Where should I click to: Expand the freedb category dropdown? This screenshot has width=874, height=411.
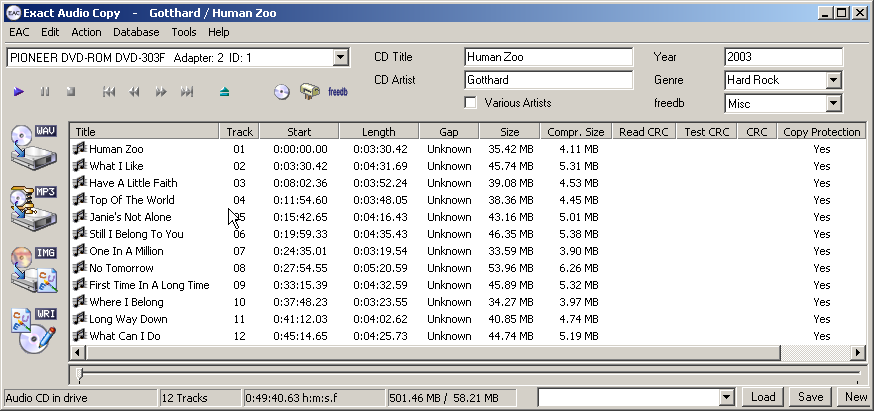[833, 103]
